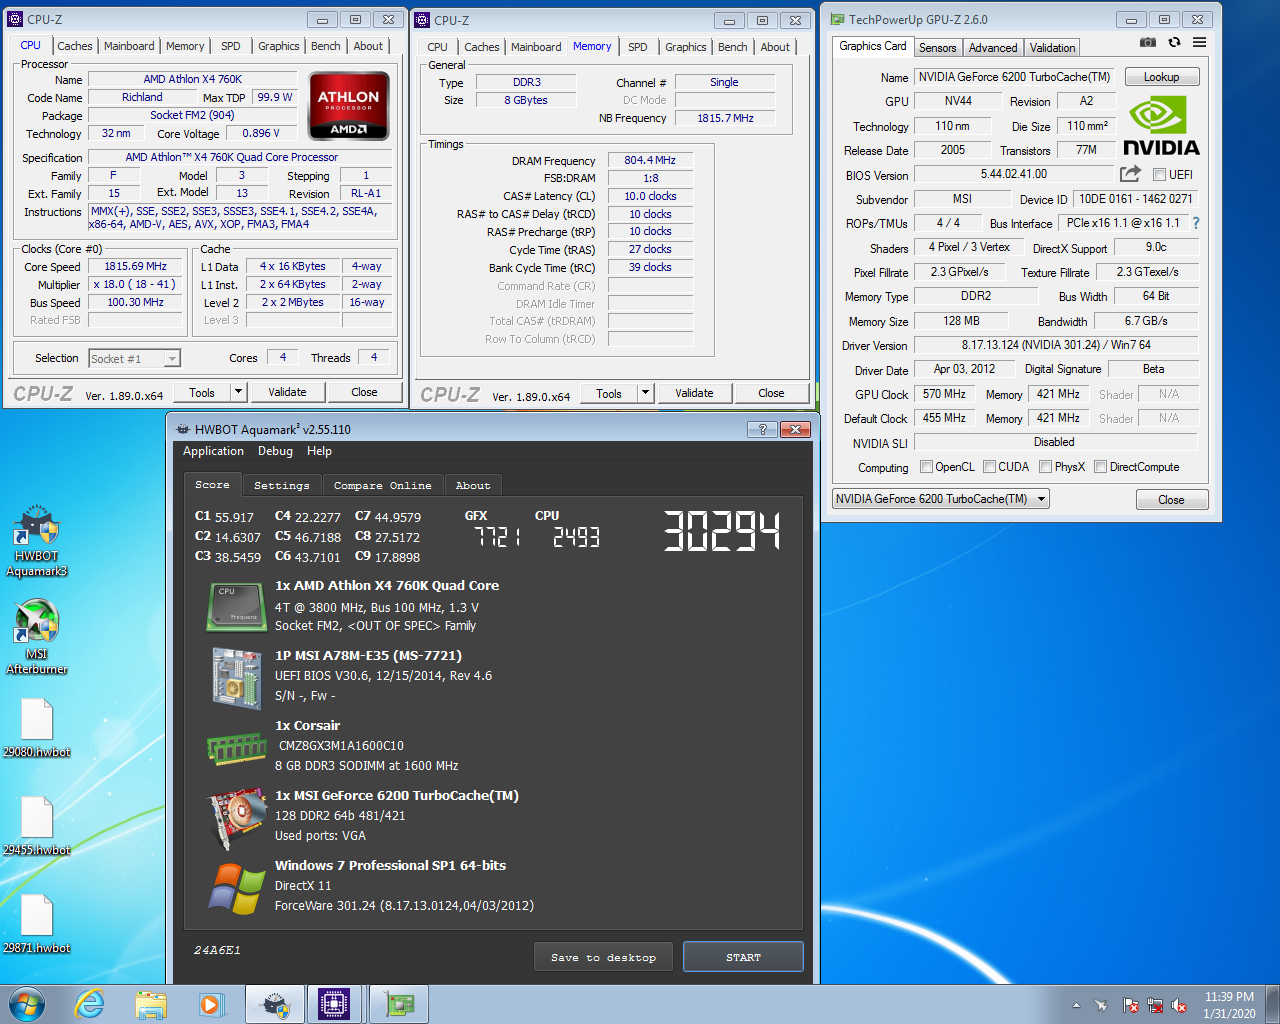The image size is (1280, 1024).
Task: Click the CPU chip icon in Aquamark
Action: 236,606
